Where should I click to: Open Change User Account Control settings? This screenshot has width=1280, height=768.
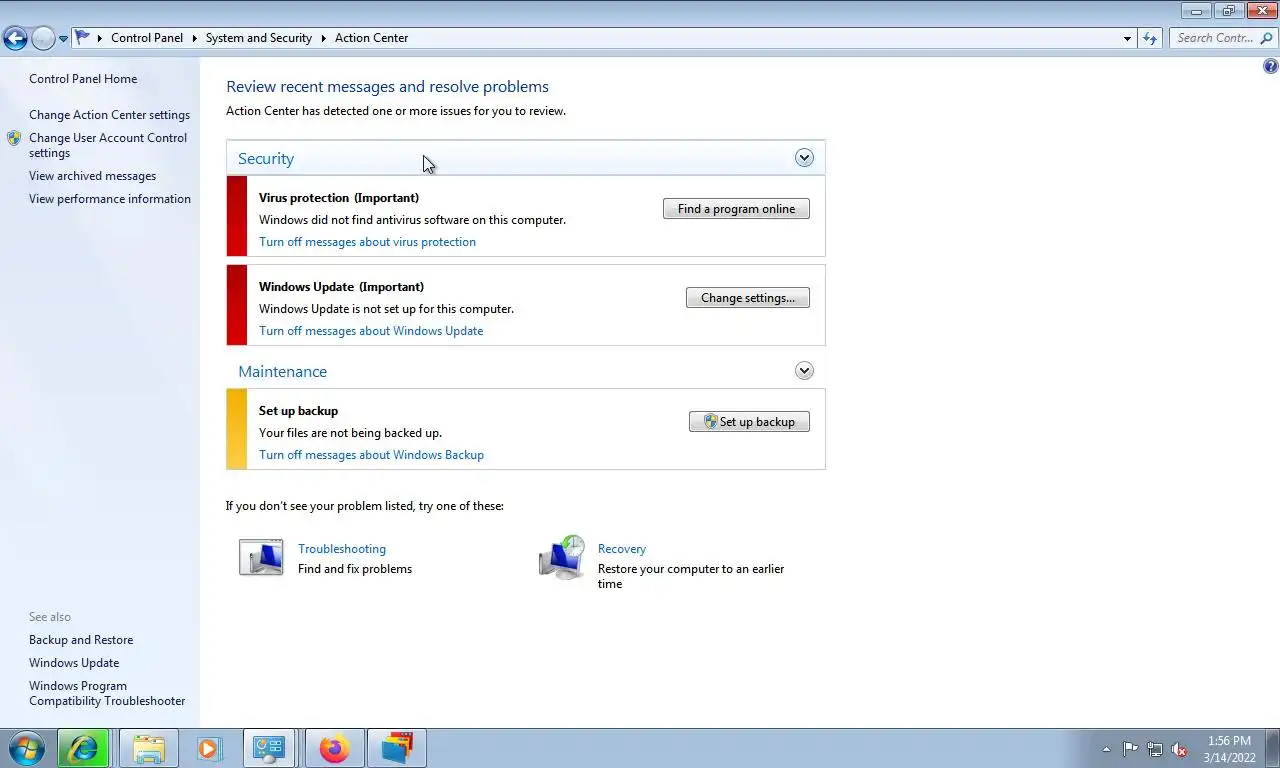coord(108,145)
